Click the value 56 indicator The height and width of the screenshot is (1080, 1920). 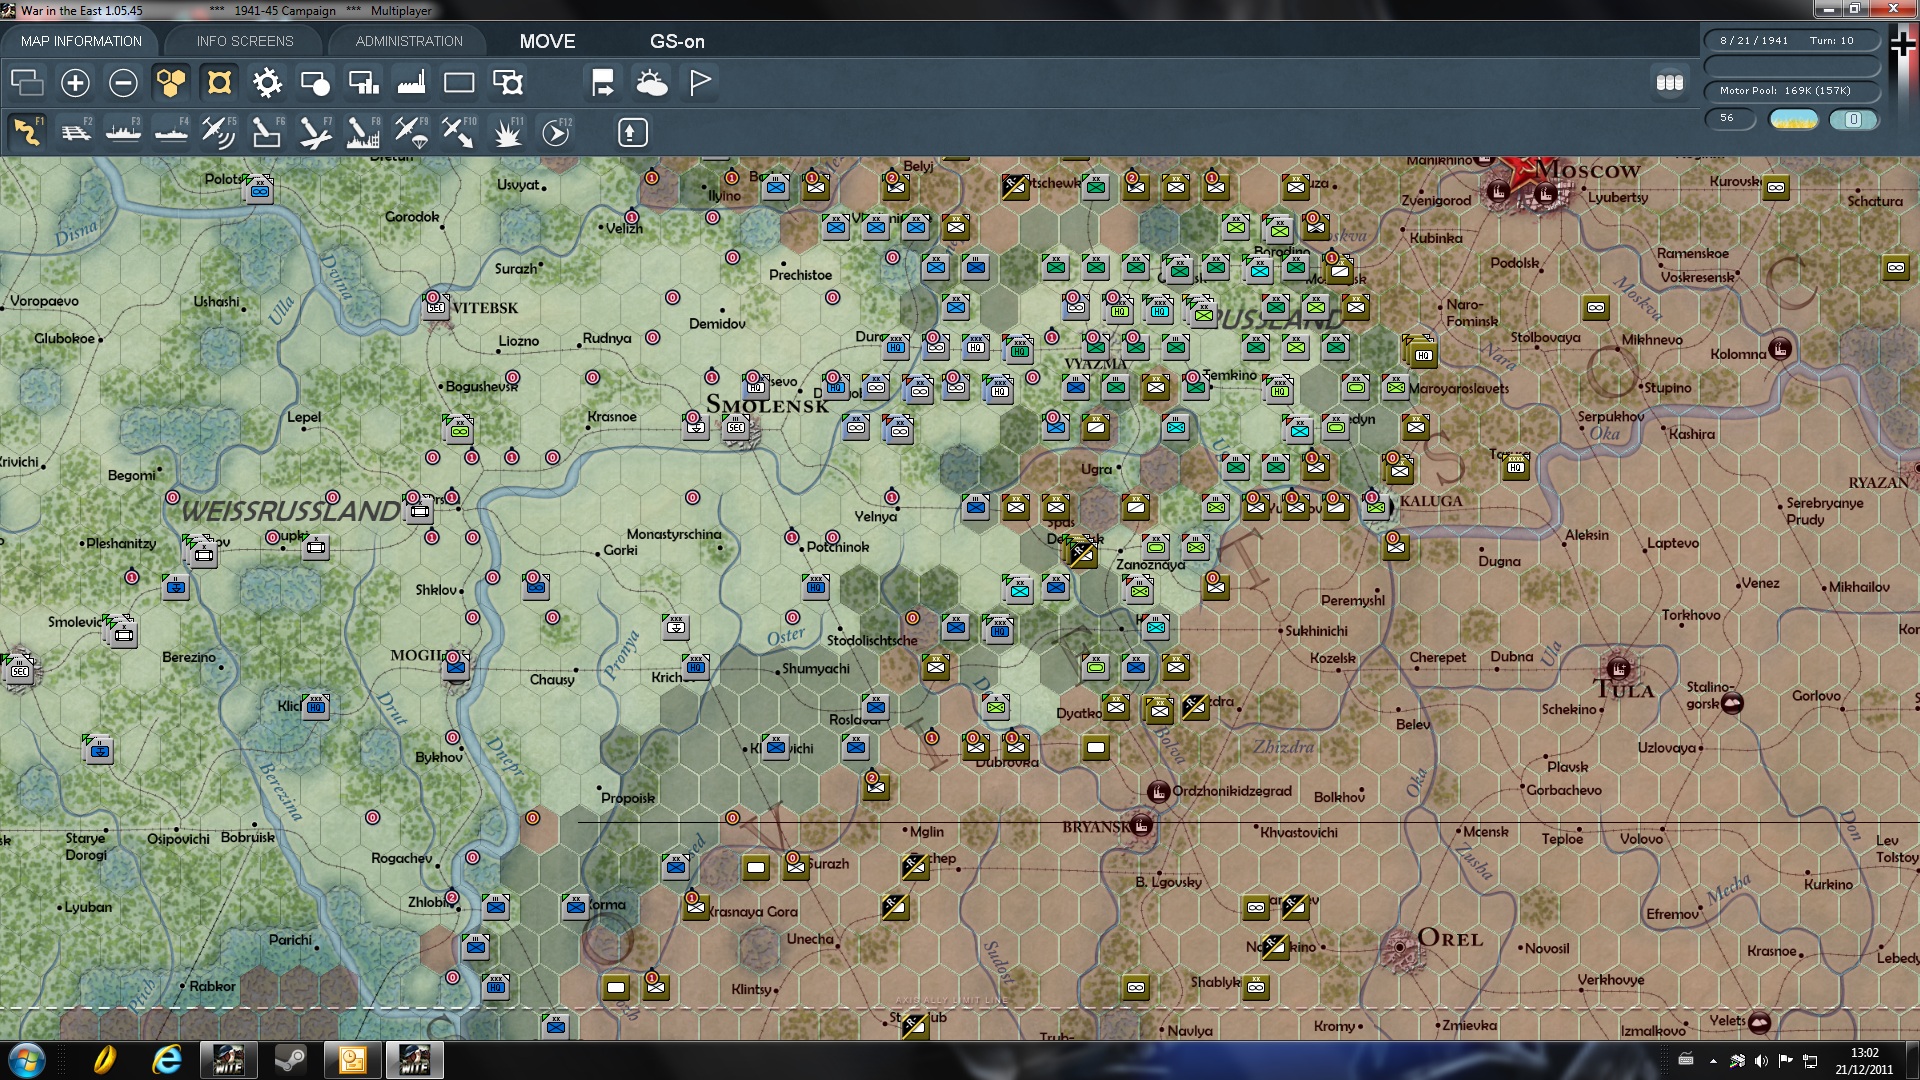(x=1730, y=118)
